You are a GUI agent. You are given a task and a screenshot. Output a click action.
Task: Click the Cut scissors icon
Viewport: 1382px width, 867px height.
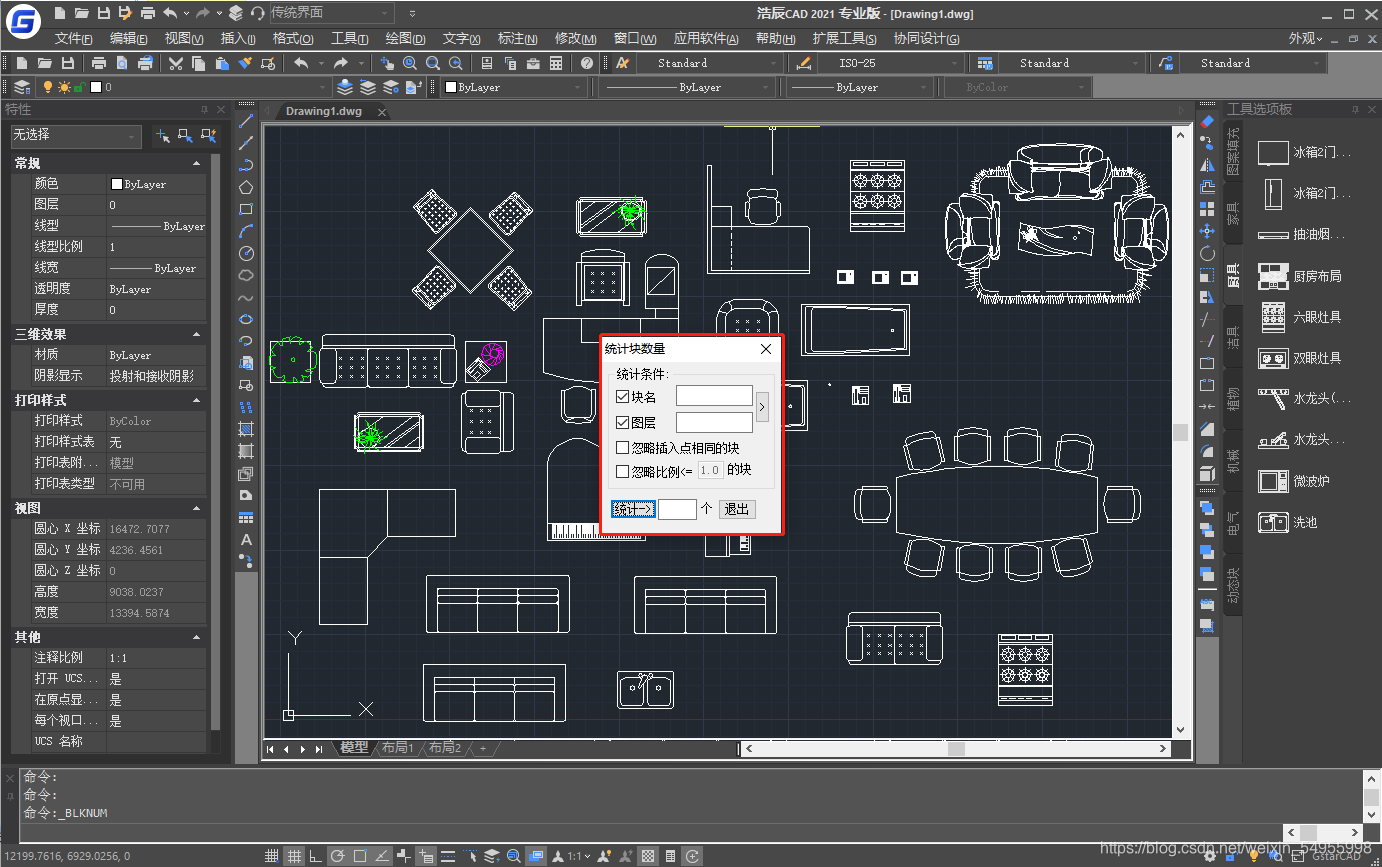coord(176,63)
